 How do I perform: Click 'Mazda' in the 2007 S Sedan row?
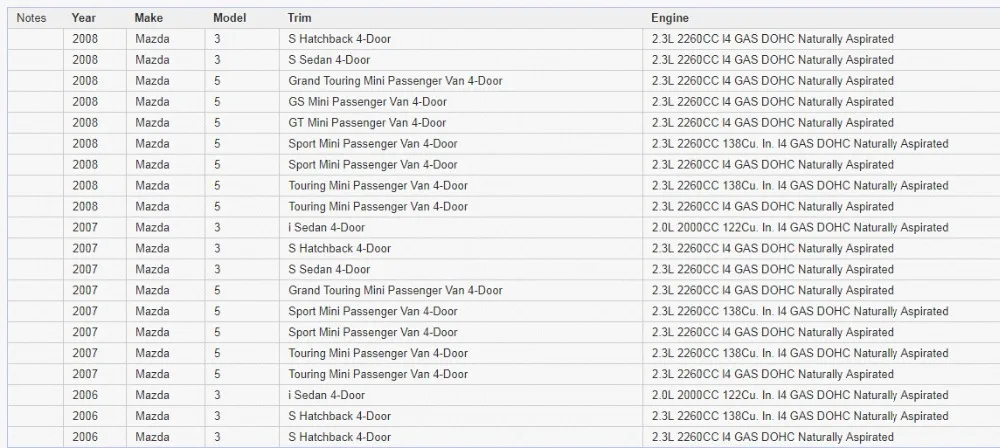(x=165, y=269)
